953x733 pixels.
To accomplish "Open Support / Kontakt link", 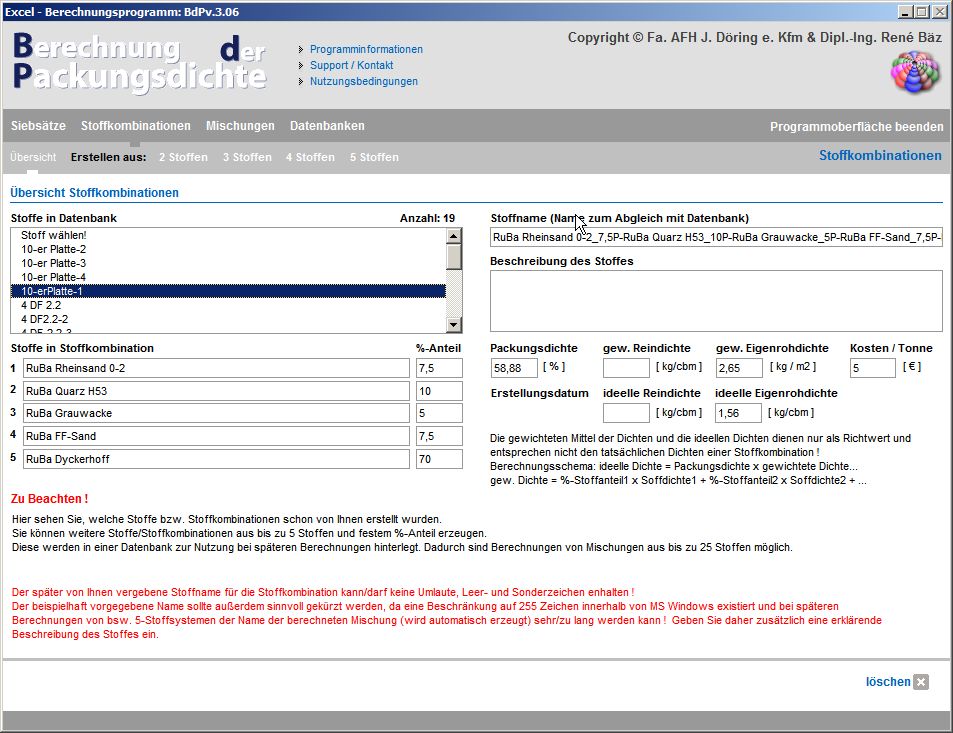I will coord(351,65).
